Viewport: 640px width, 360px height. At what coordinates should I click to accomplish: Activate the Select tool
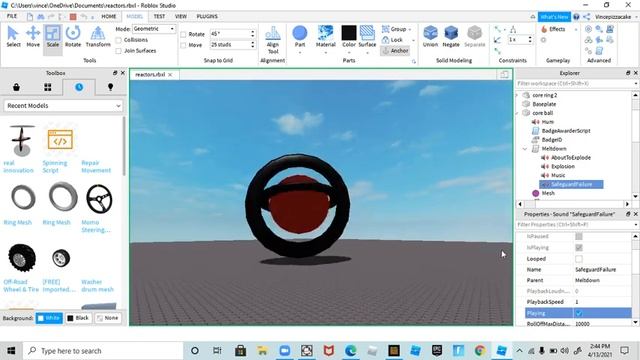point(13,36)
